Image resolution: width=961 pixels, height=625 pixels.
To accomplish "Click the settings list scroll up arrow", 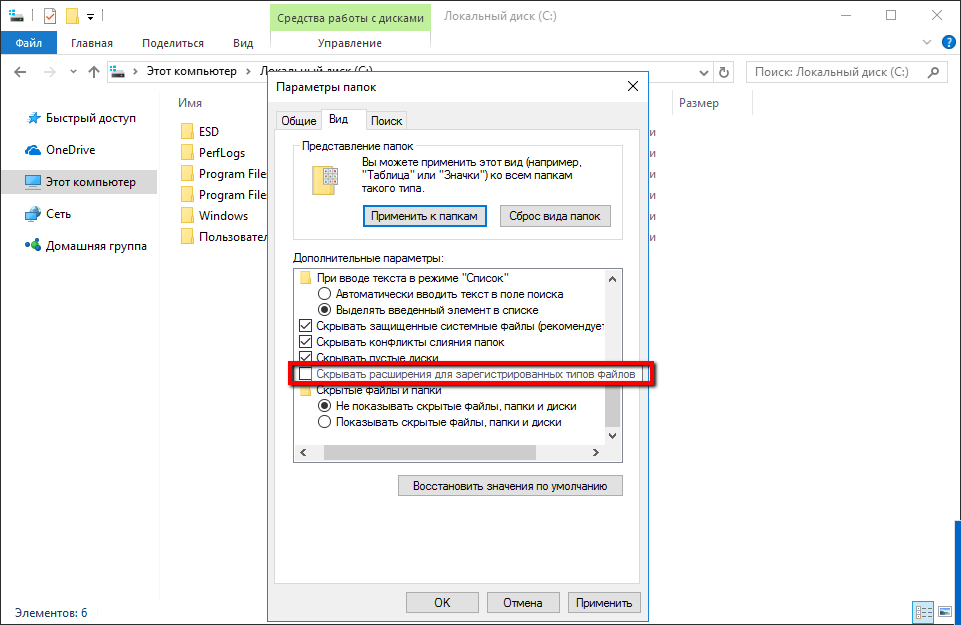I will 612,279.
